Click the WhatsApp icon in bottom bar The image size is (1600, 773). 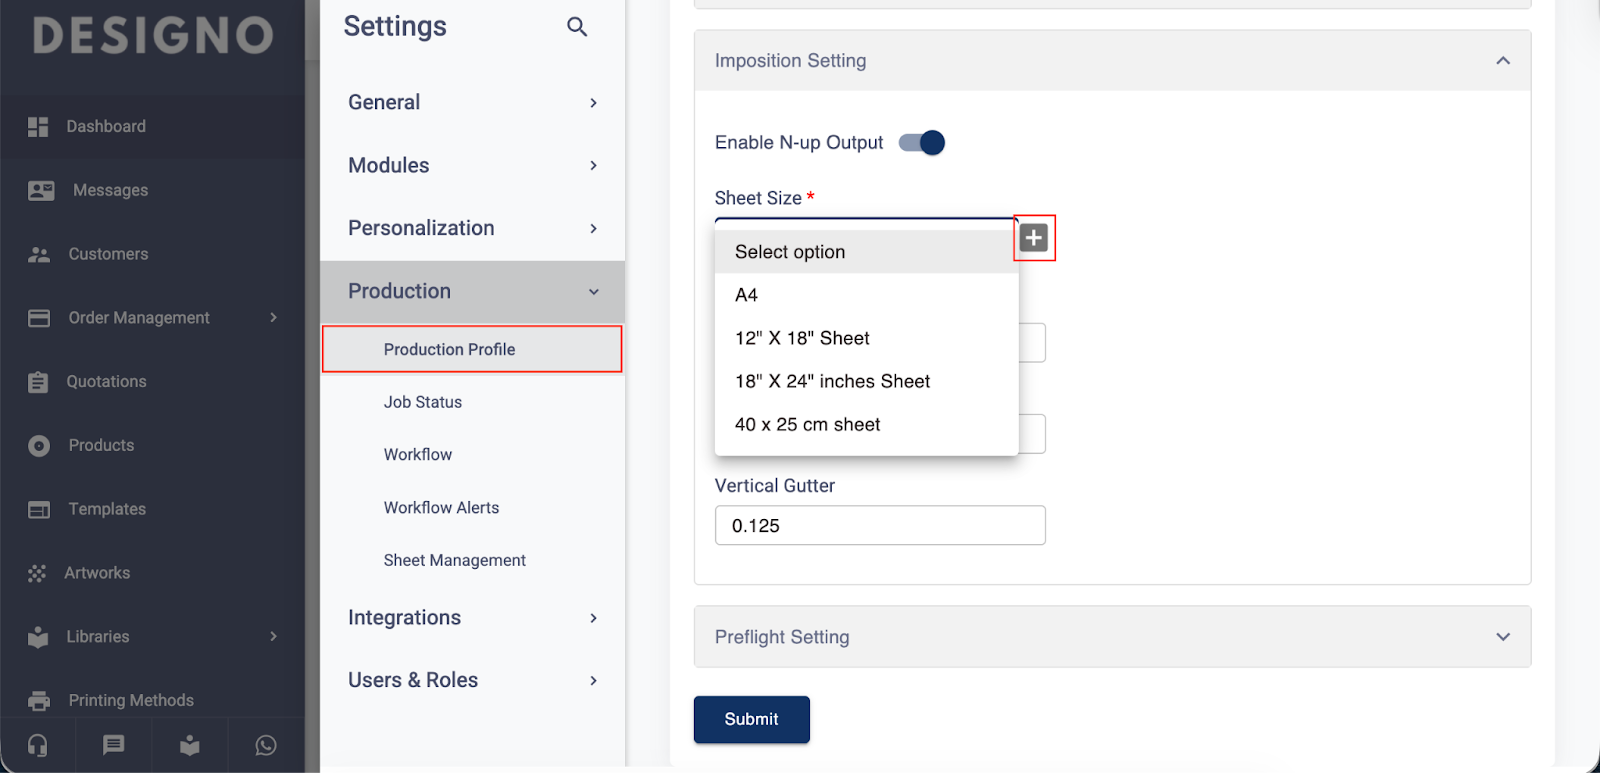click(x=266, y=745)
